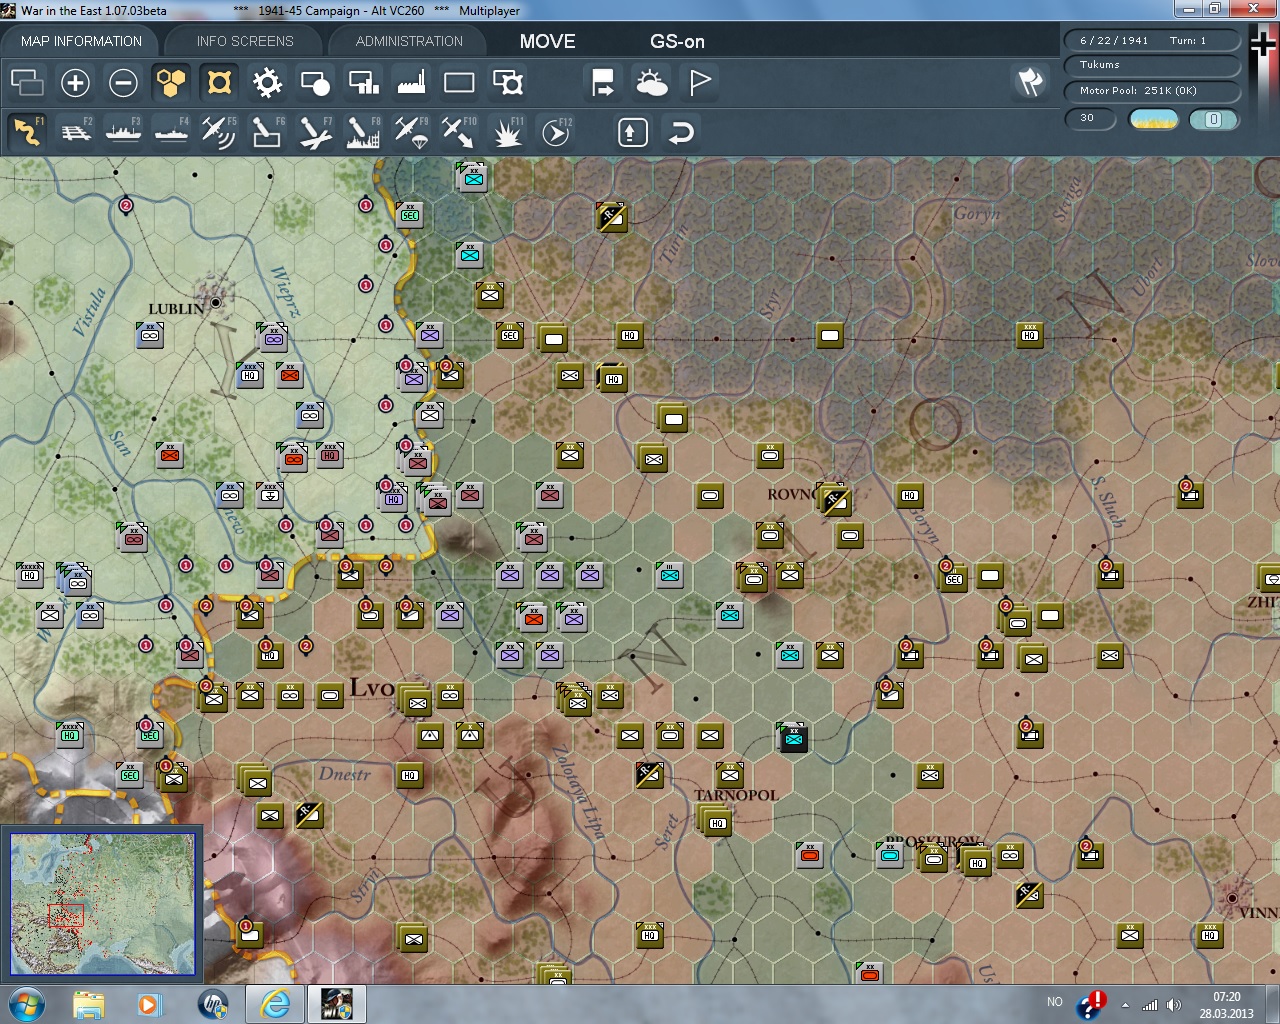The width and height of the screenshot is (1280, 1024).
Task: Open Windows Media Player from taskbar
Action: coord(149,1004)
